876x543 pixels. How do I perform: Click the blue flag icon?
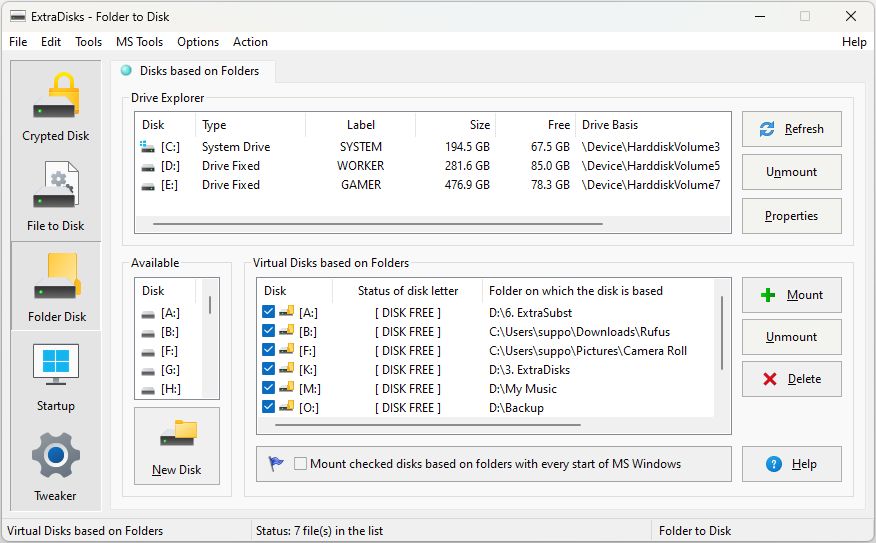coord(276,464)
